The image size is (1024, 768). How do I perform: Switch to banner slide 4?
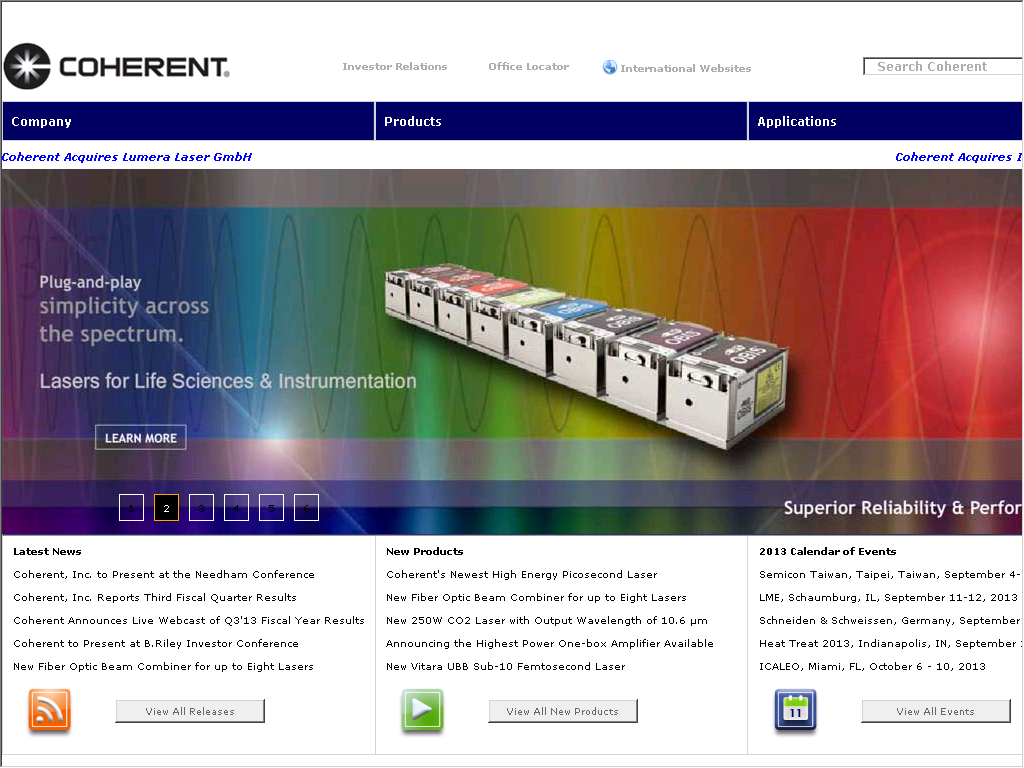[236, 508]
